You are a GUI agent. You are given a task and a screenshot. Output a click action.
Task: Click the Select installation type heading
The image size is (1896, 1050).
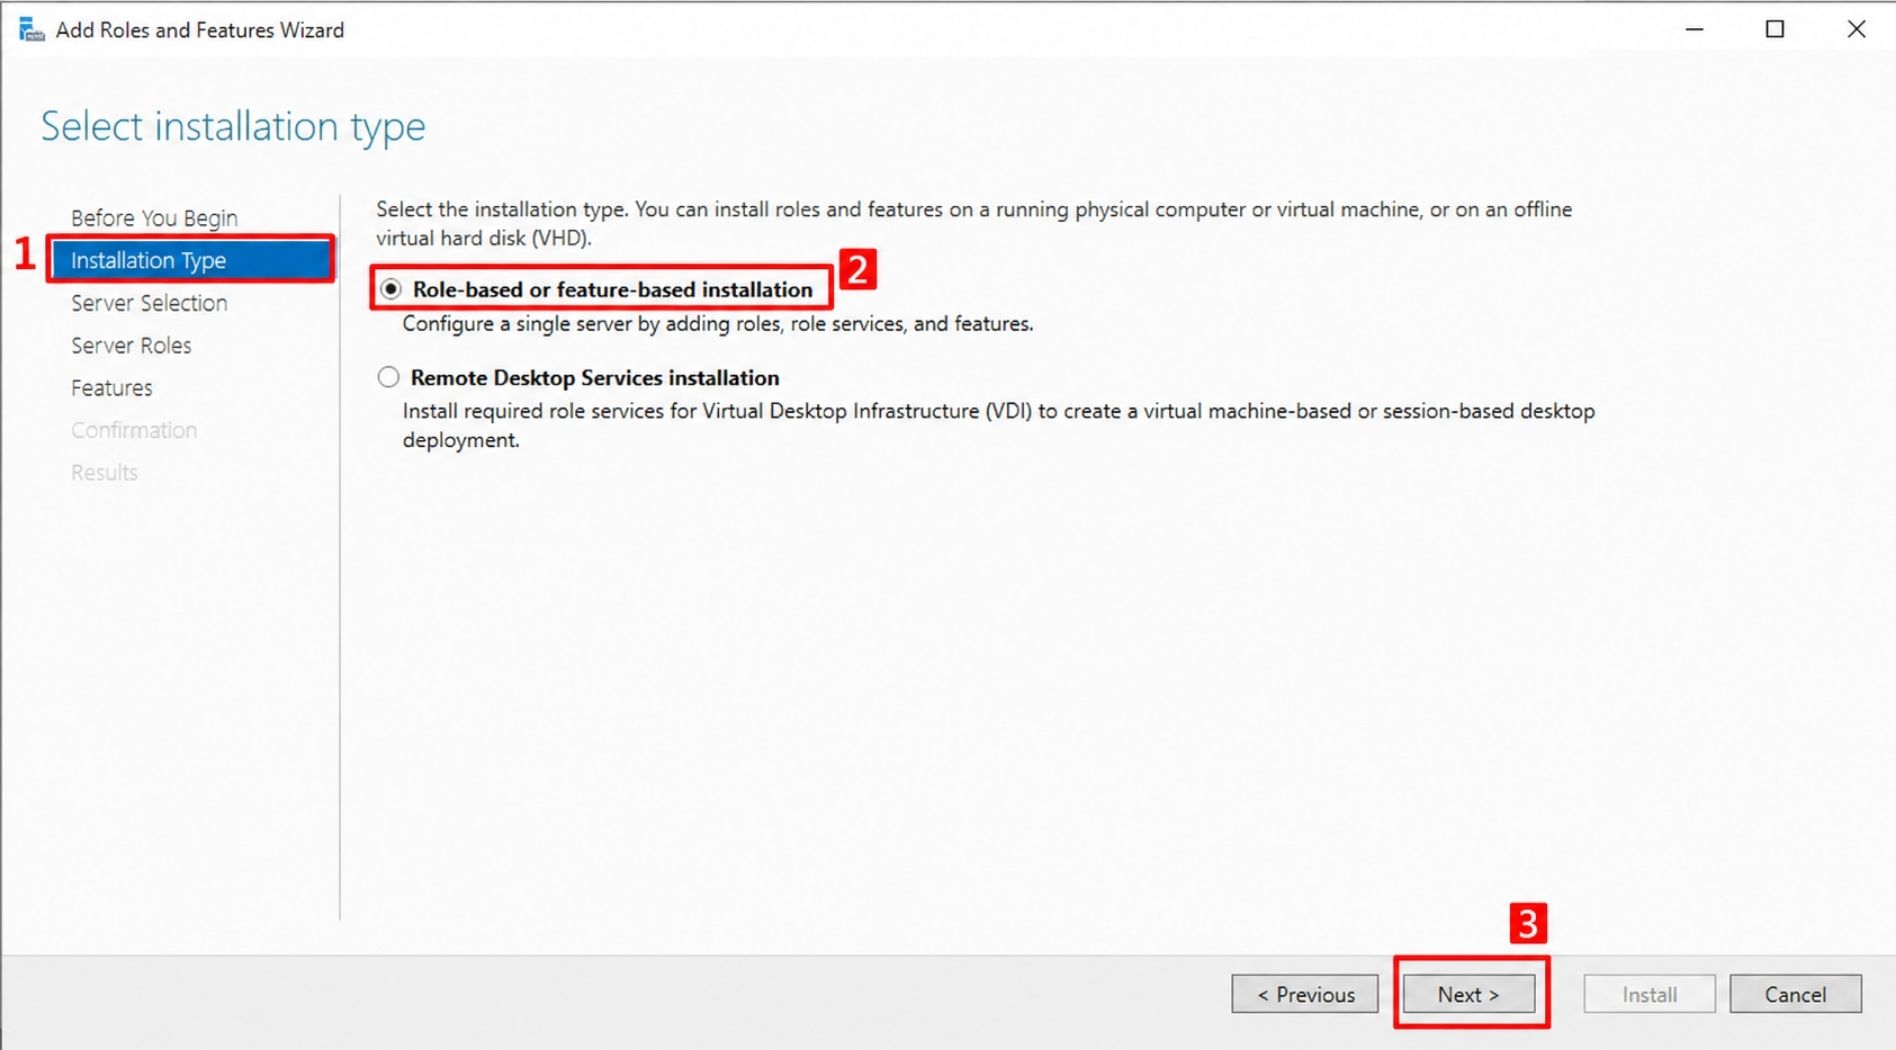233,127
